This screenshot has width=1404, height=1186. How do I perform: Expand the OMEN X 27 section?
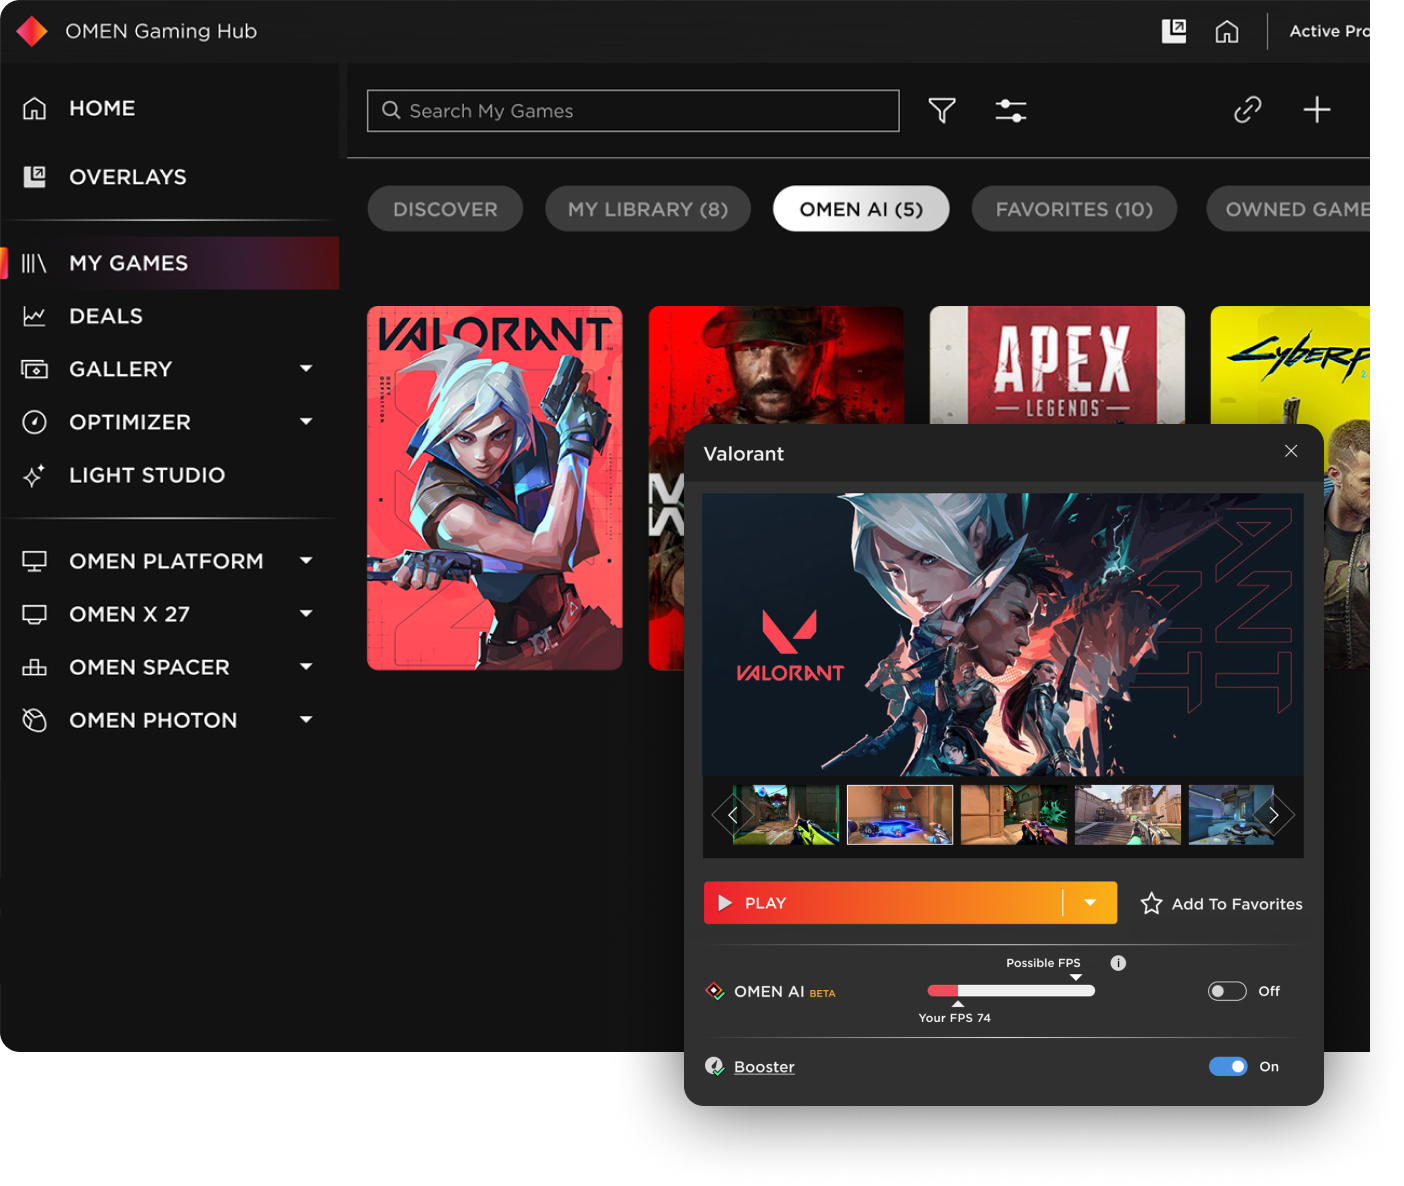coord(306,614)
